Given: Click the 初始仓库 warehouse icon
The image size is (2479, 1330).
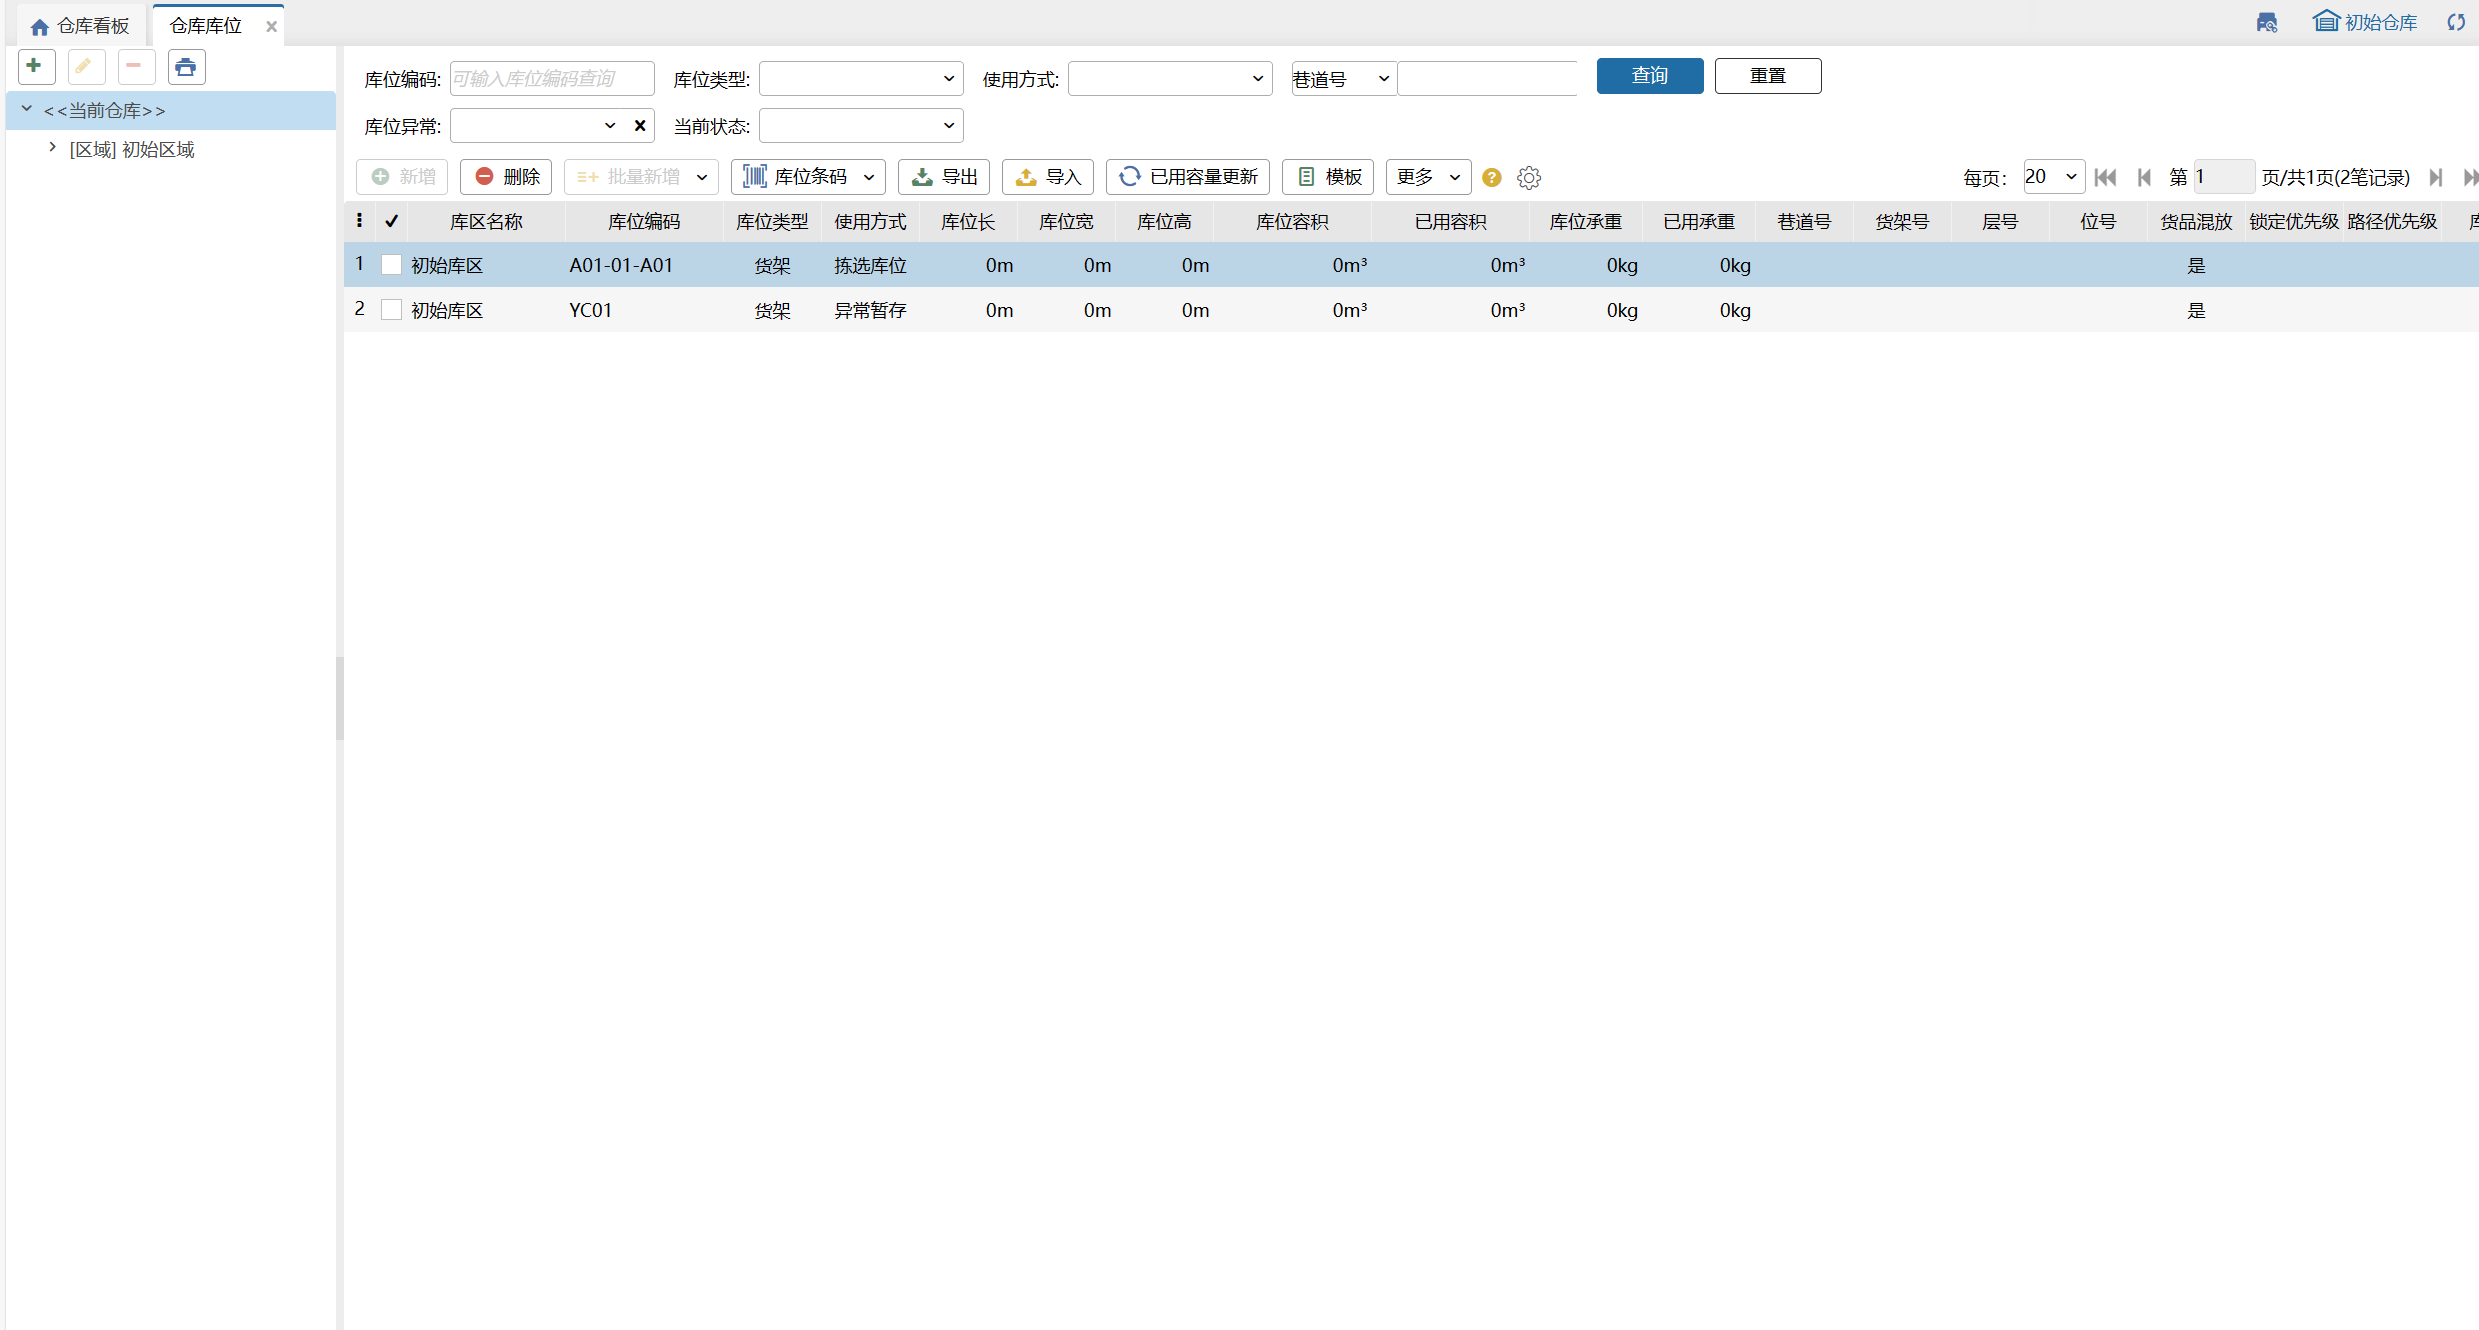Looking at the screenshot, I should [2326, 21].
